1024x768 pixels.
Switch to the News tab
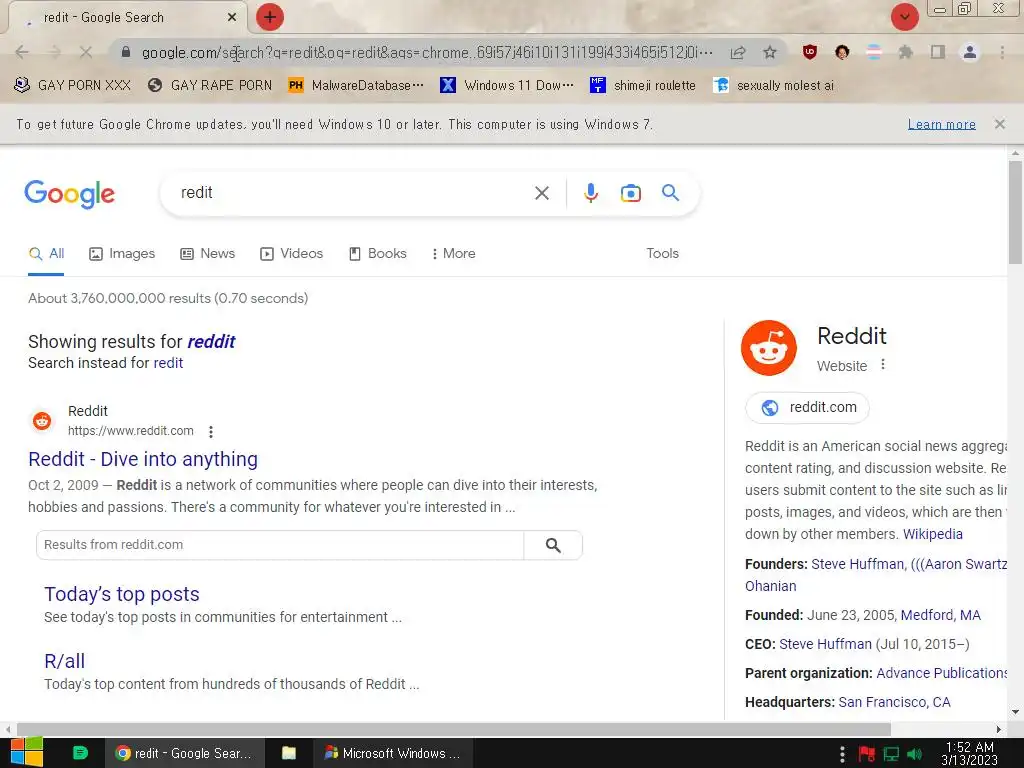pos(208,253)
